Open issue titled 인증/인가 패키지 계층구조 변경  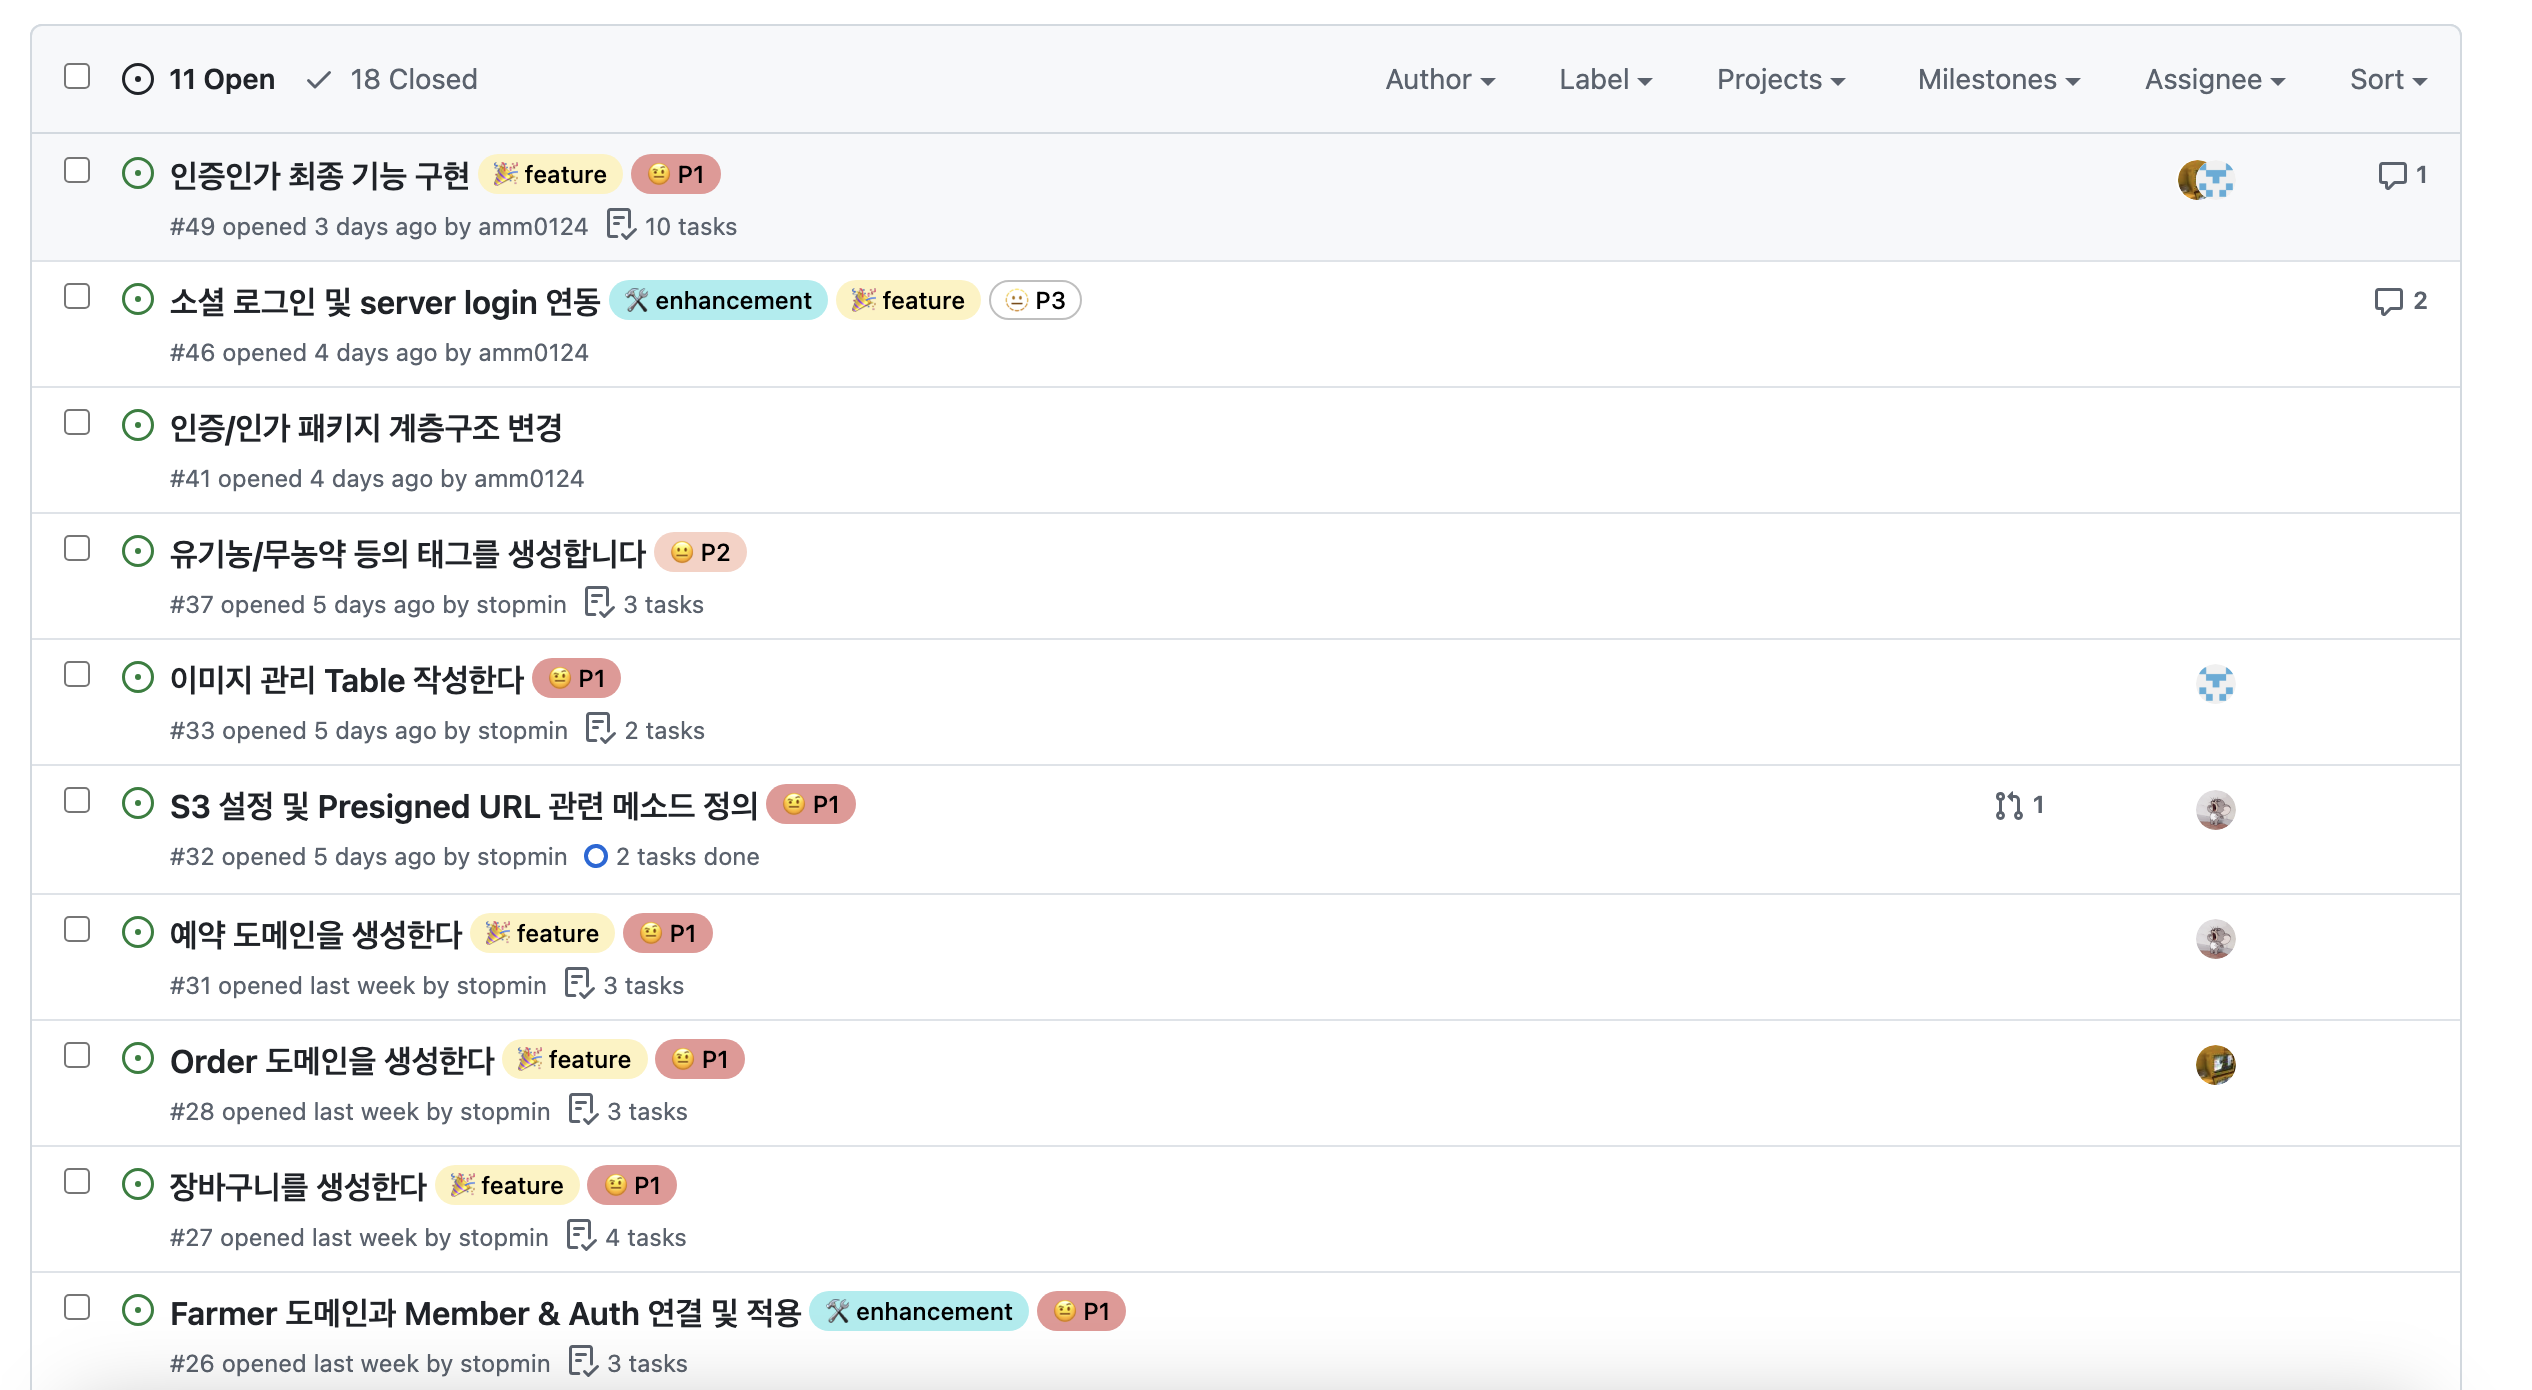pyautogui.click(x=366, y=429)
